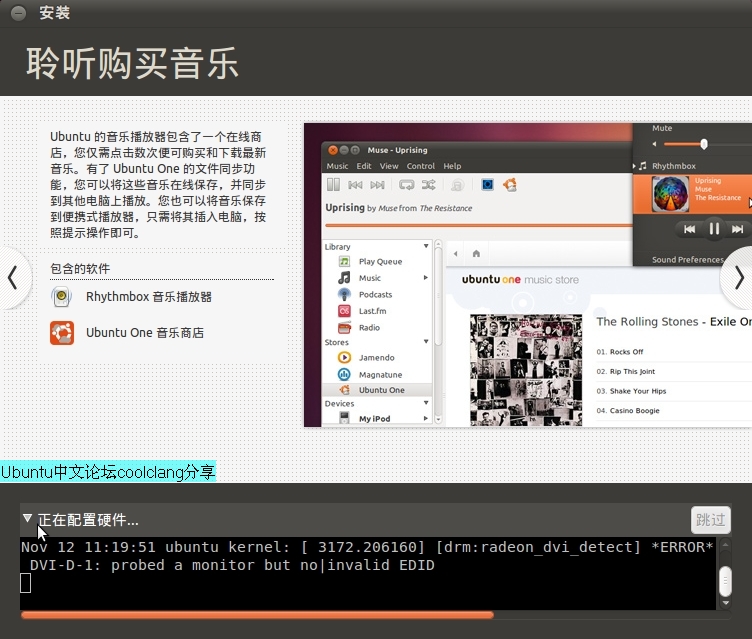Click previous track in the sound menu

pyautogui.click(x=689, y=229)
